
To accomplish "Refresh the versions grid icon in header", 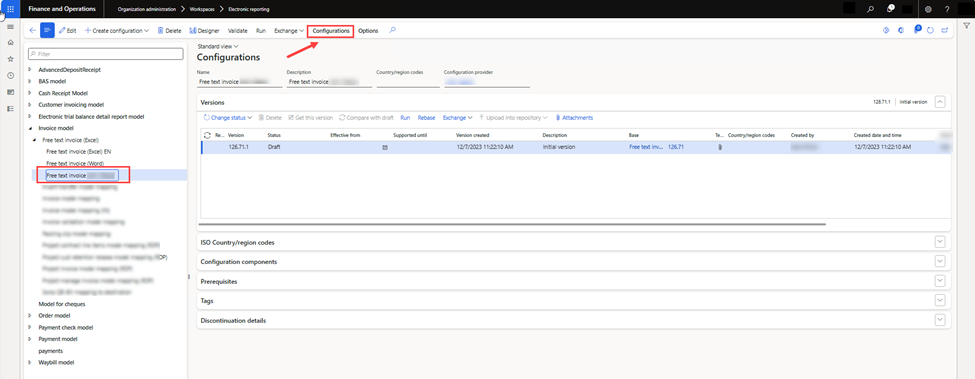I will pos(207,135).
